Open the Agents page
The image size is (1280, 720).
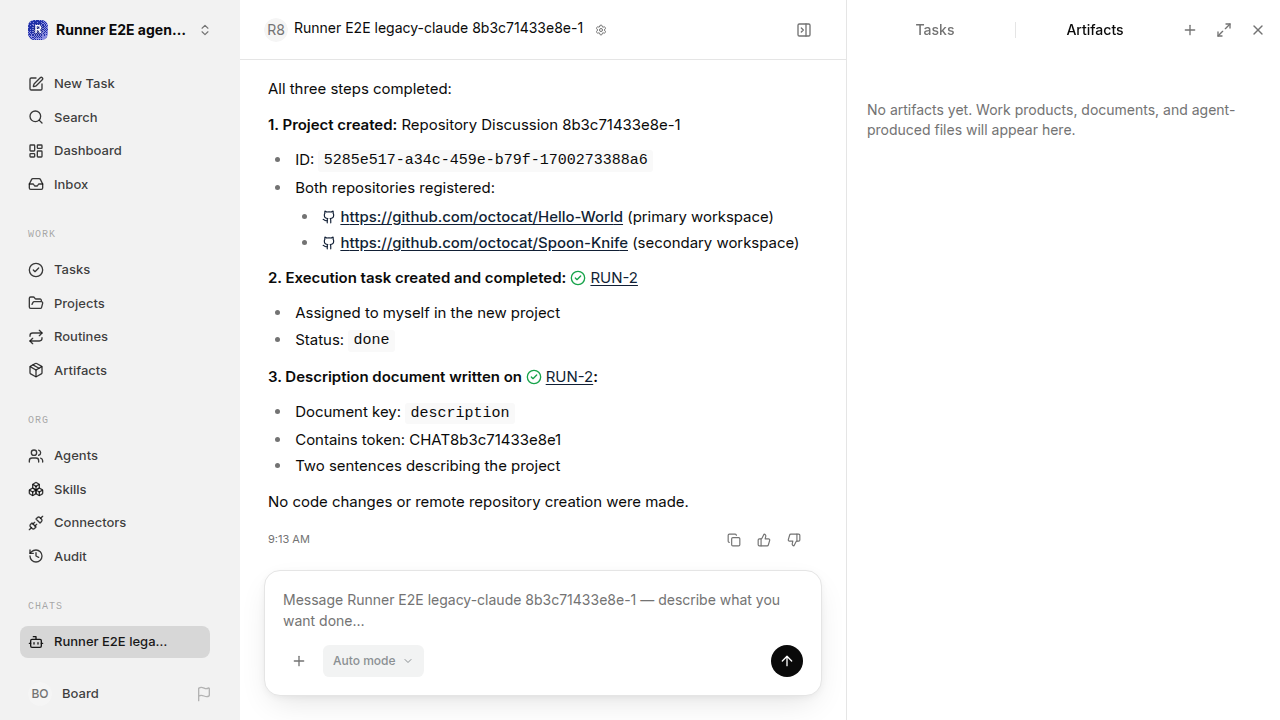pos(115,455)
